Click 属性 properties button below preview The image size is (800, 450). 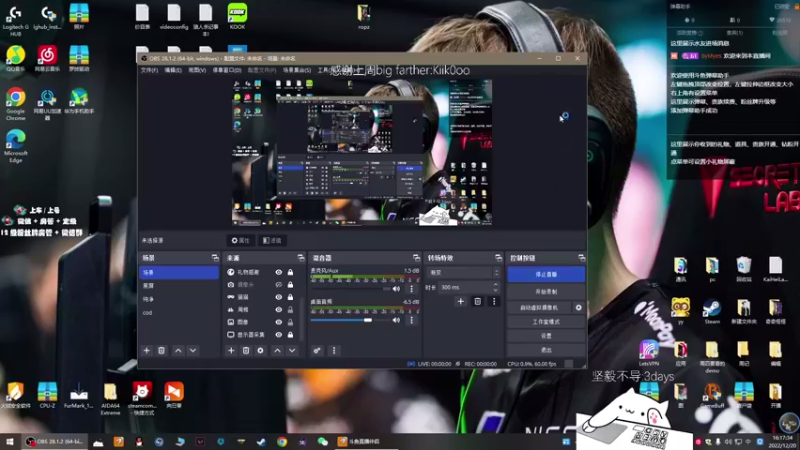[241, 240]
